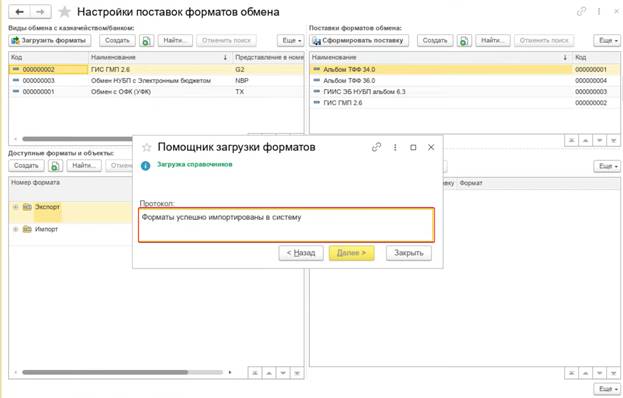Click the Закрыть button
The width and height of the screenshot is (623, 398).
click(408, 253)
